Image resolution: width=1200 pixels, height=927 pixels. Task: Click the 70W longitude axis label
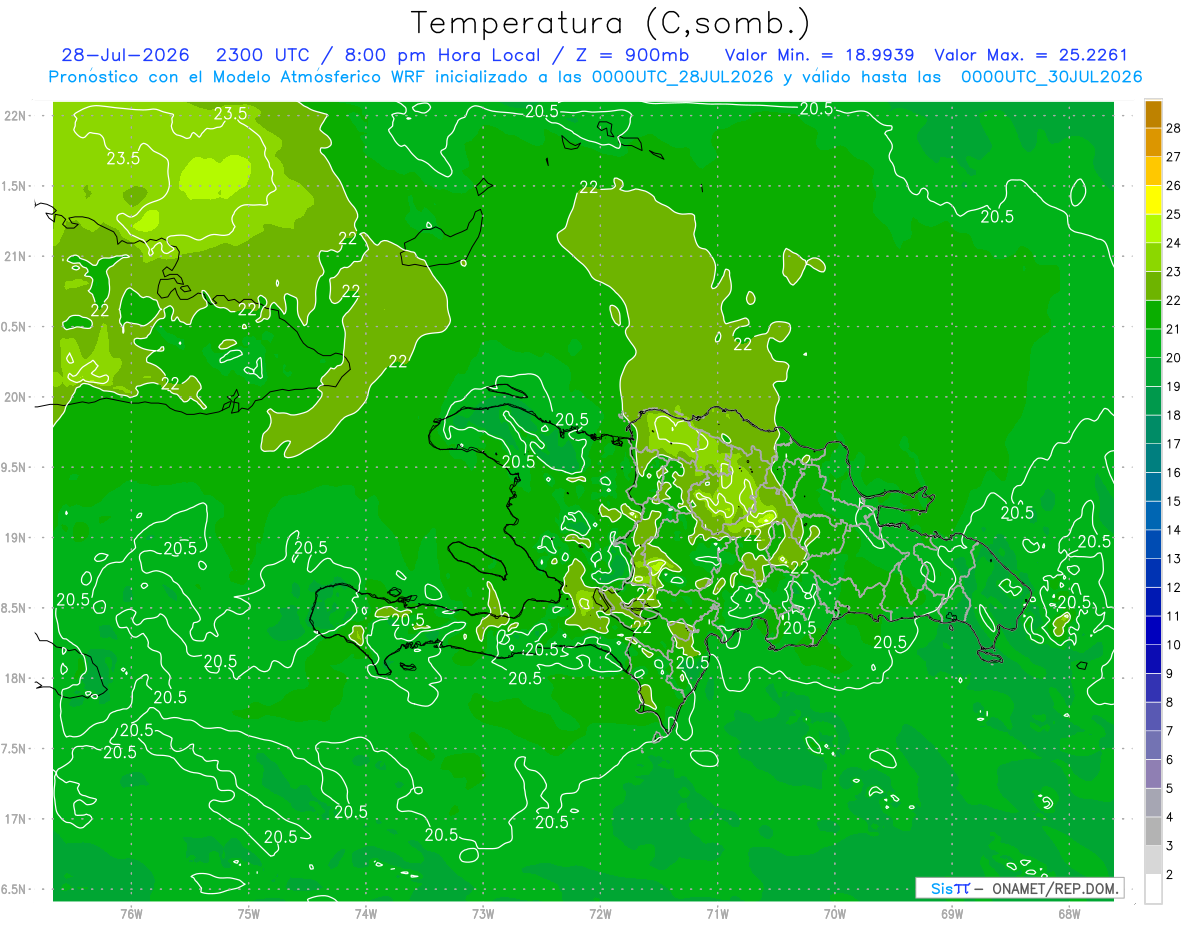(835, 914)
